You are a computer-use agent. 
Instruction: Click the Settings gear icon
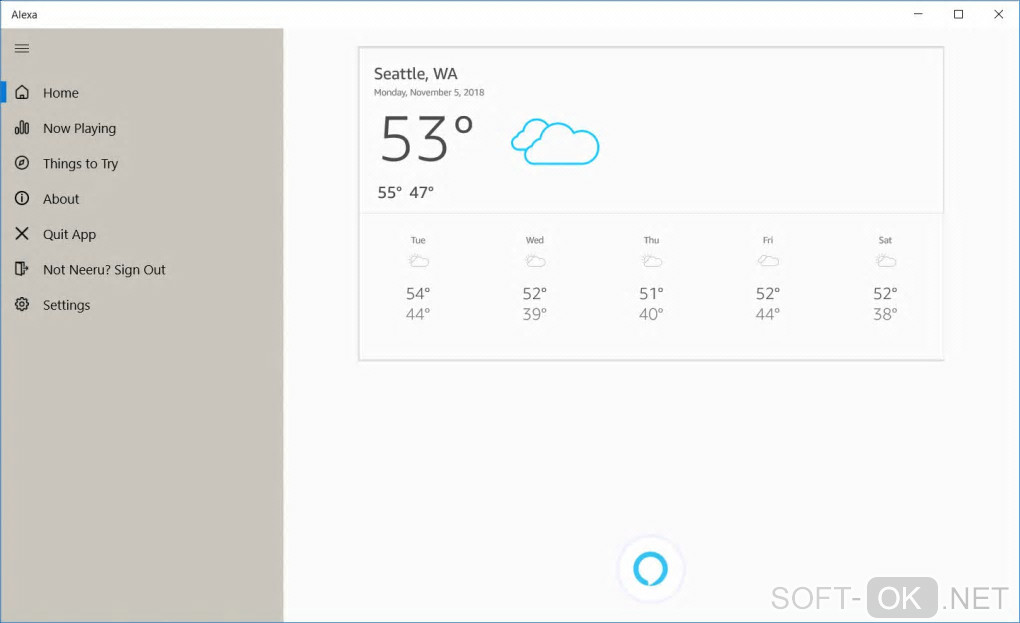(x=22, y=305)
